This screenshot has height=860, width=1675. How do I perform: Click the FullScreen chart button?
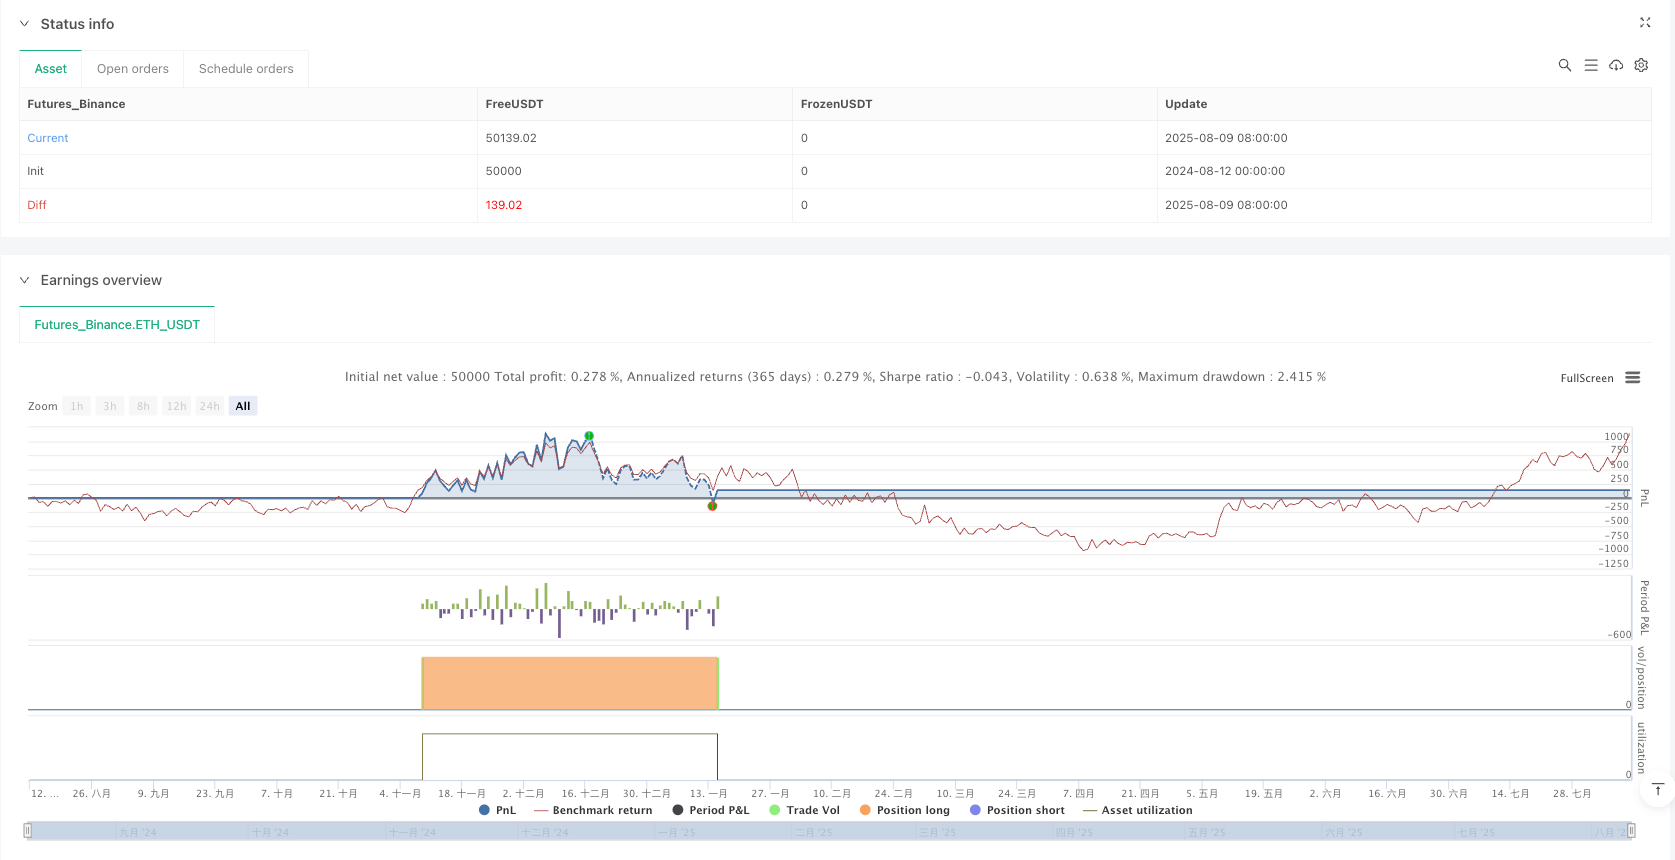pyautogui.click(x=1586, y=378)
